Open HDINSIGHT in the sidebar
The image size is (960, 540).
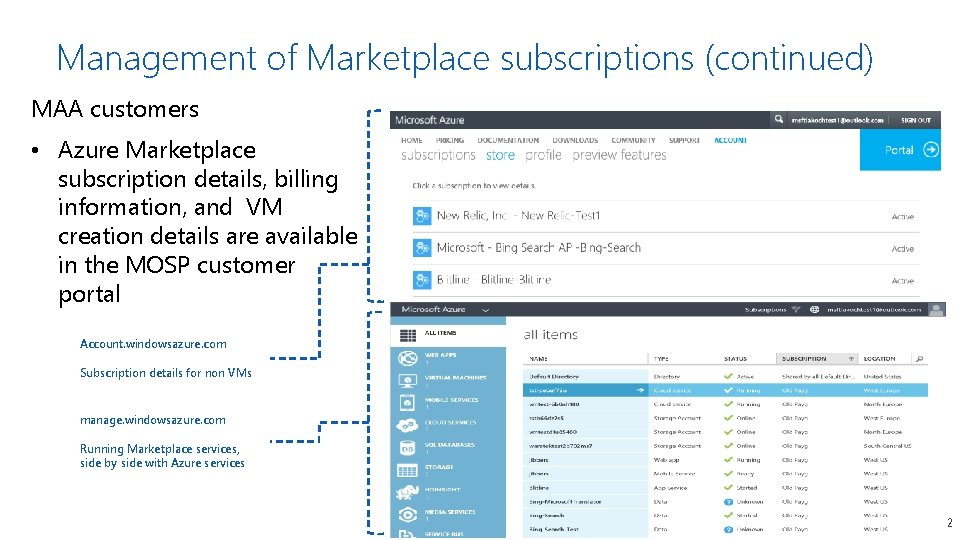(448, 492)
